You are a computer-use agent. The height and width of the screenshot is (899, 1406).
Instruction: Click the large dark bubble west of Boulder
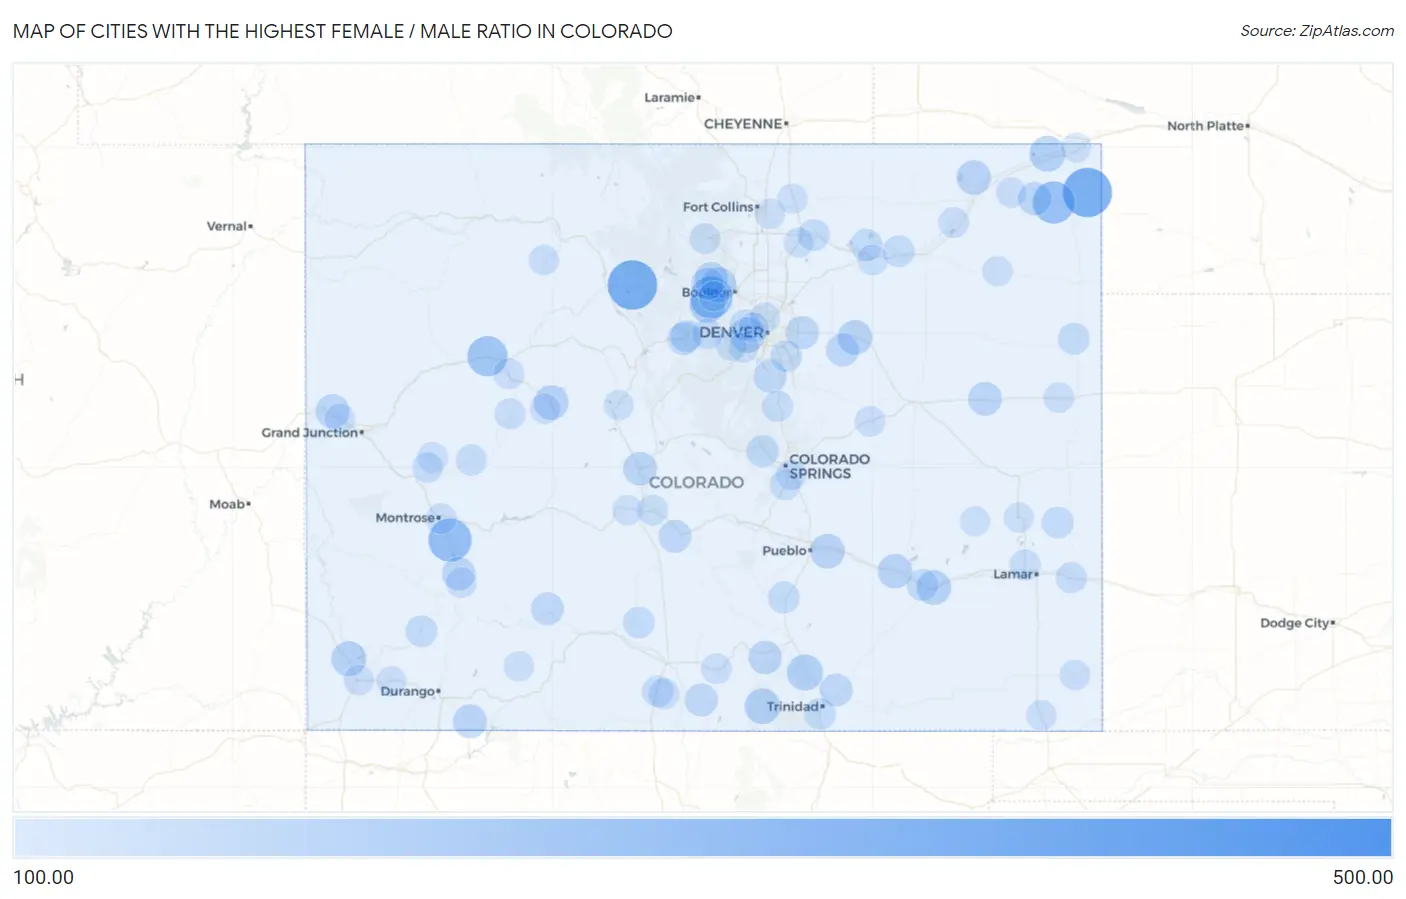click(632, 285)
